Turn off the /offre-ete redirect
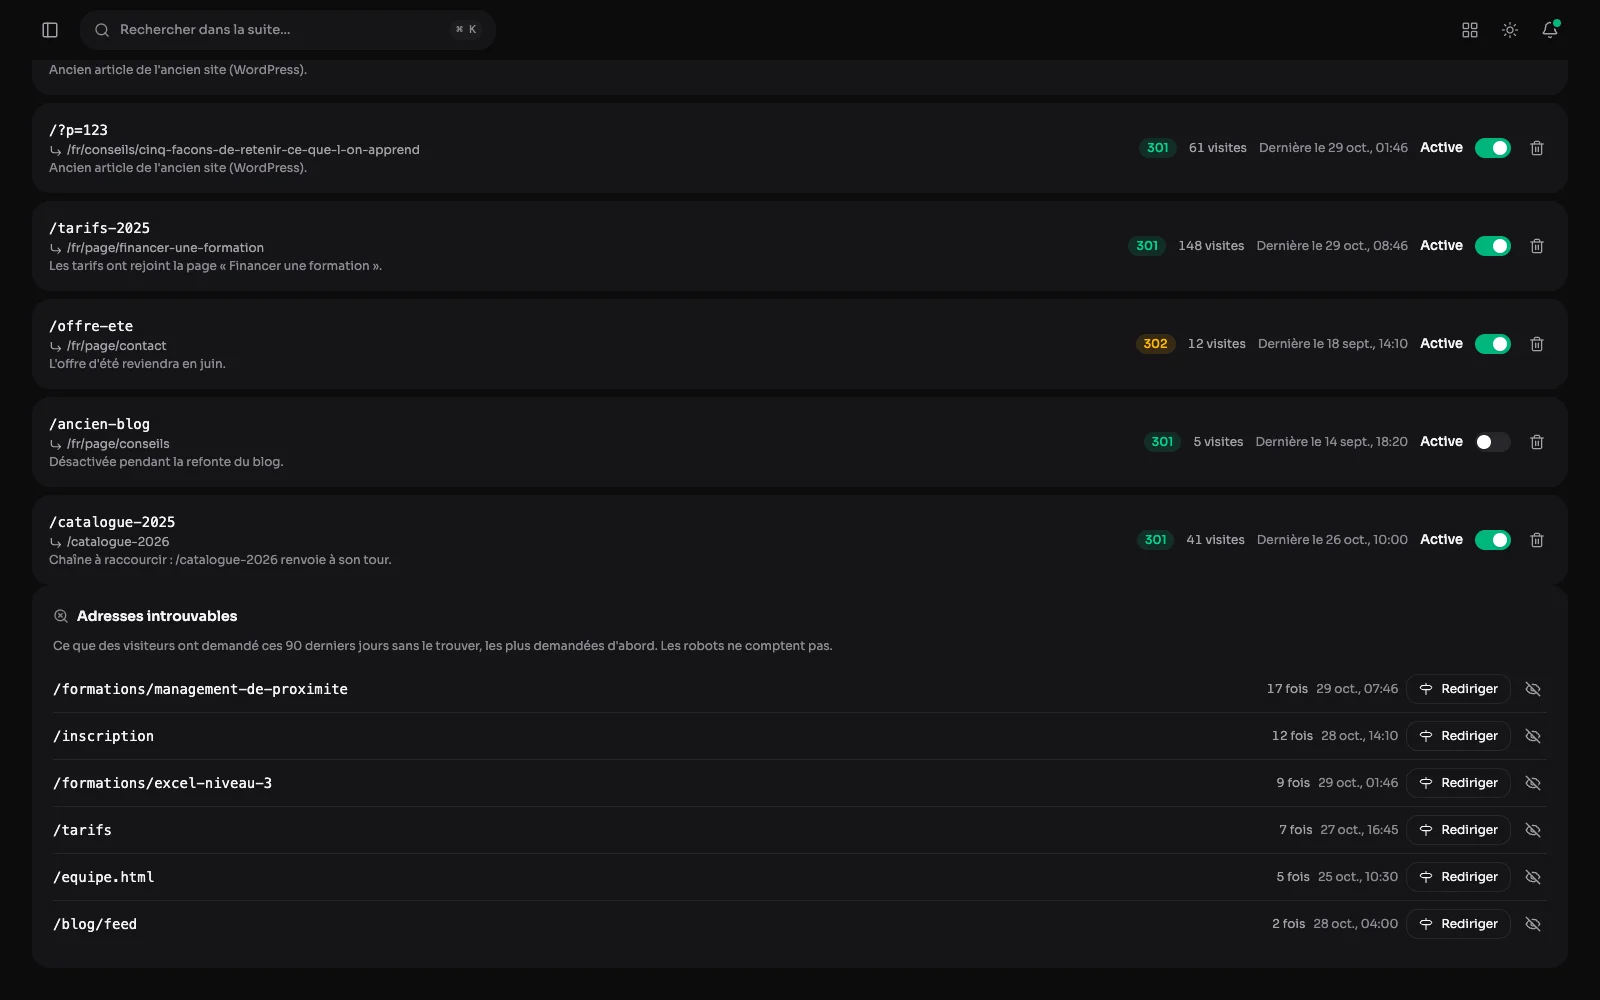The width and height of the screenshot is (1600, 1000). tap(1493, 344)
